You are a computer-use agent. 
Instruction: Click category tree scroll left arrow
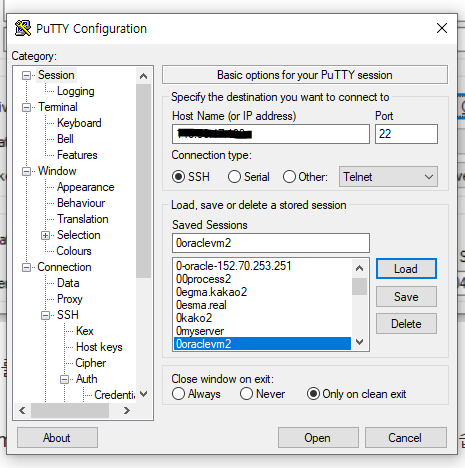click(x=22, y=411)
